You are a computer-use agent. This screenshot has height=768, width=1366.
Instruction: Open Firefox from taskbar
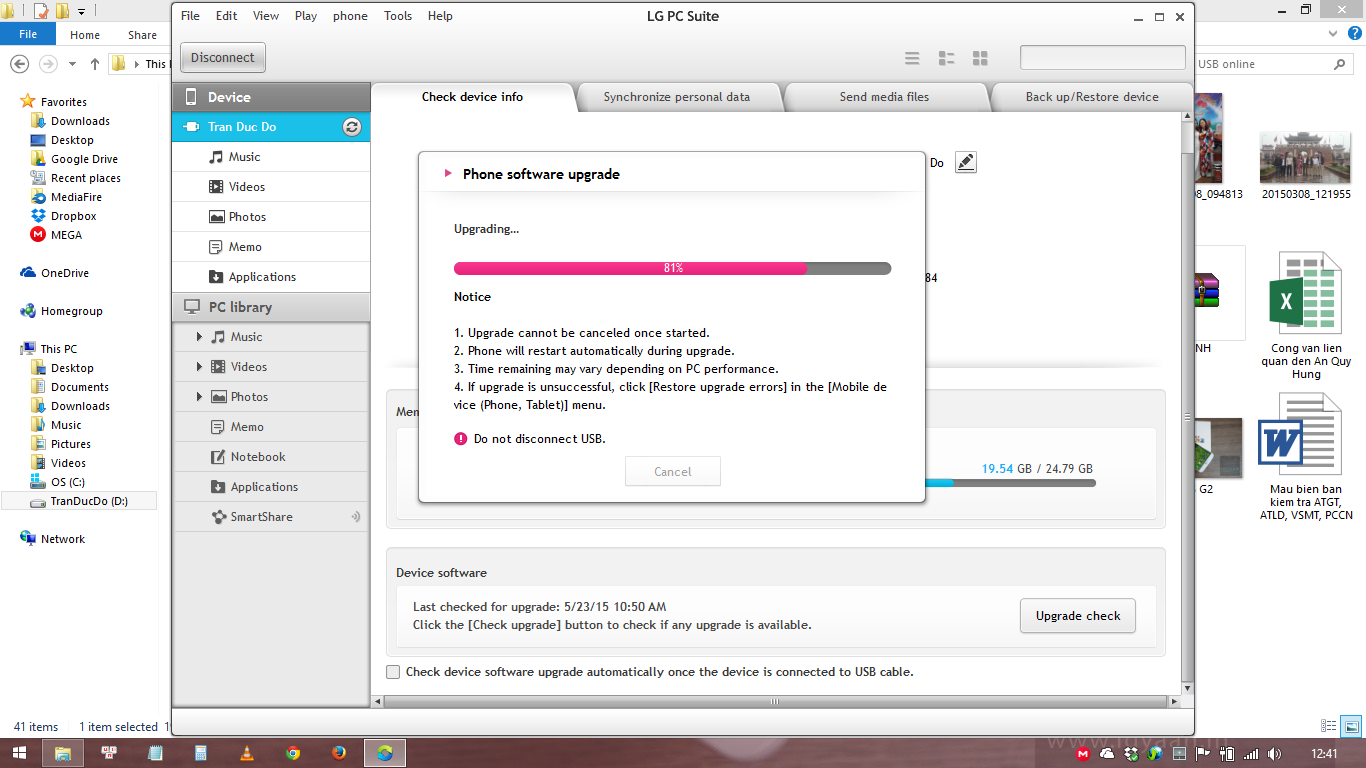339,753
